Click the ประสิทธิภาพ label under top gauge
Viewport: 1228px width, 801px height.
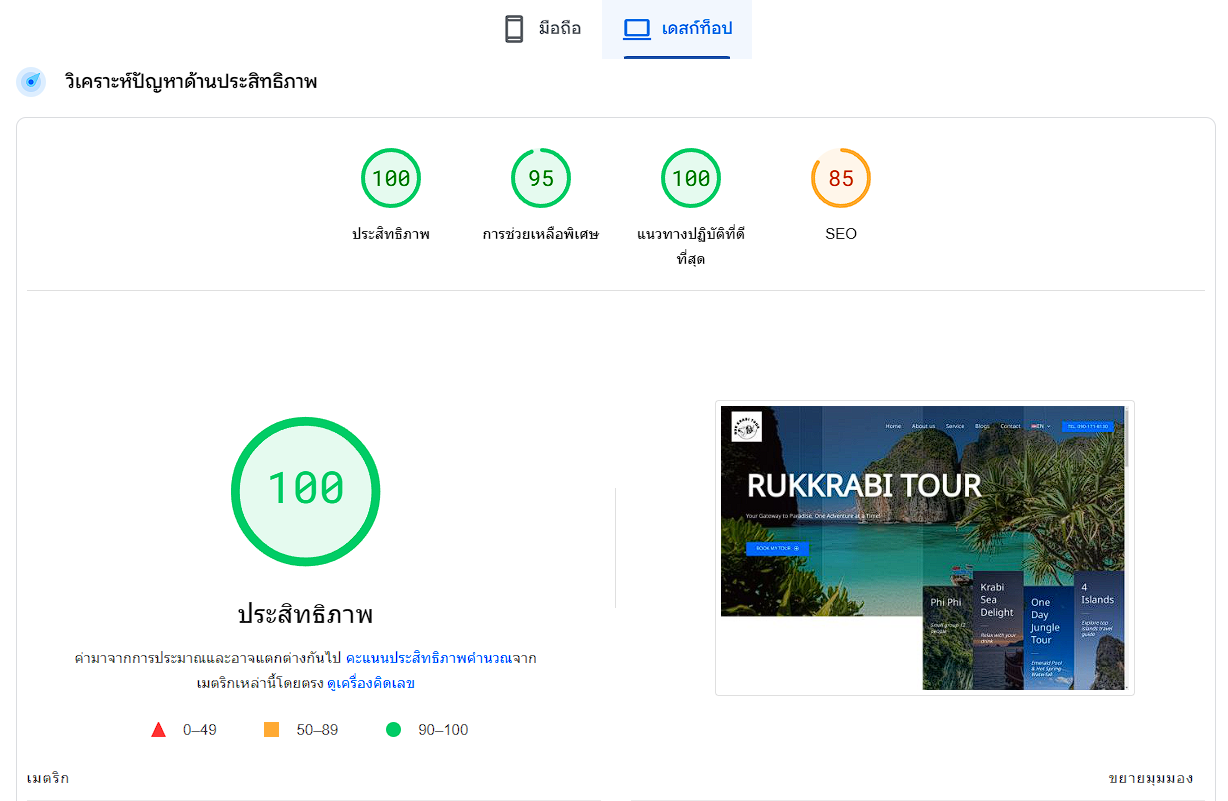(391, 234)
